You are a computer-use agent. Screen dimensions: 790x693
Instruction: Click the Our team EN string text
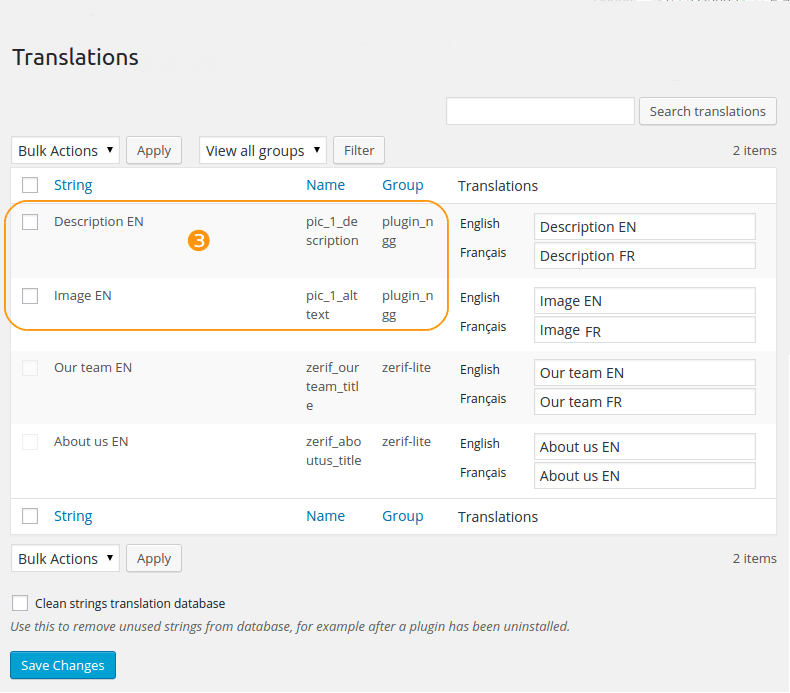tap(93, 368)
